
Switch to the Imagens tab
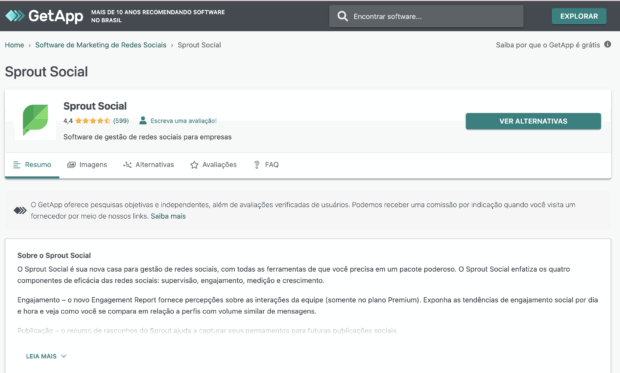click(x=87, y=165)
